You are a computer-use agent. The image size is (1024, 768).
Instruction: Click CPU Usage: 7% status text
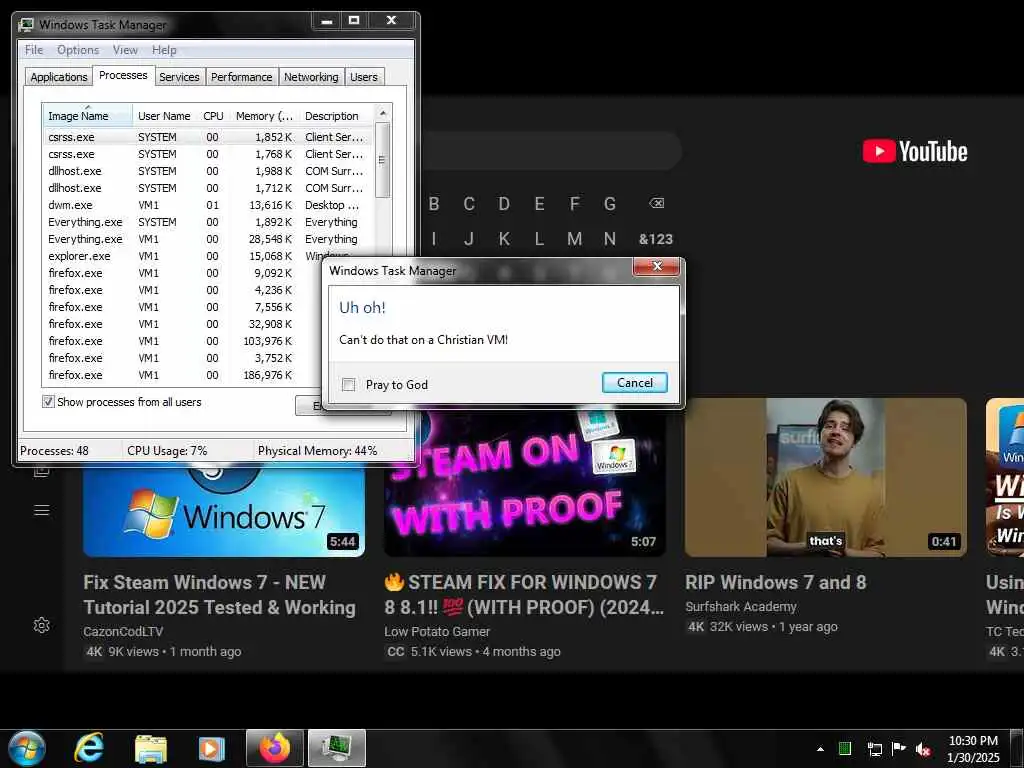[167, 451]
